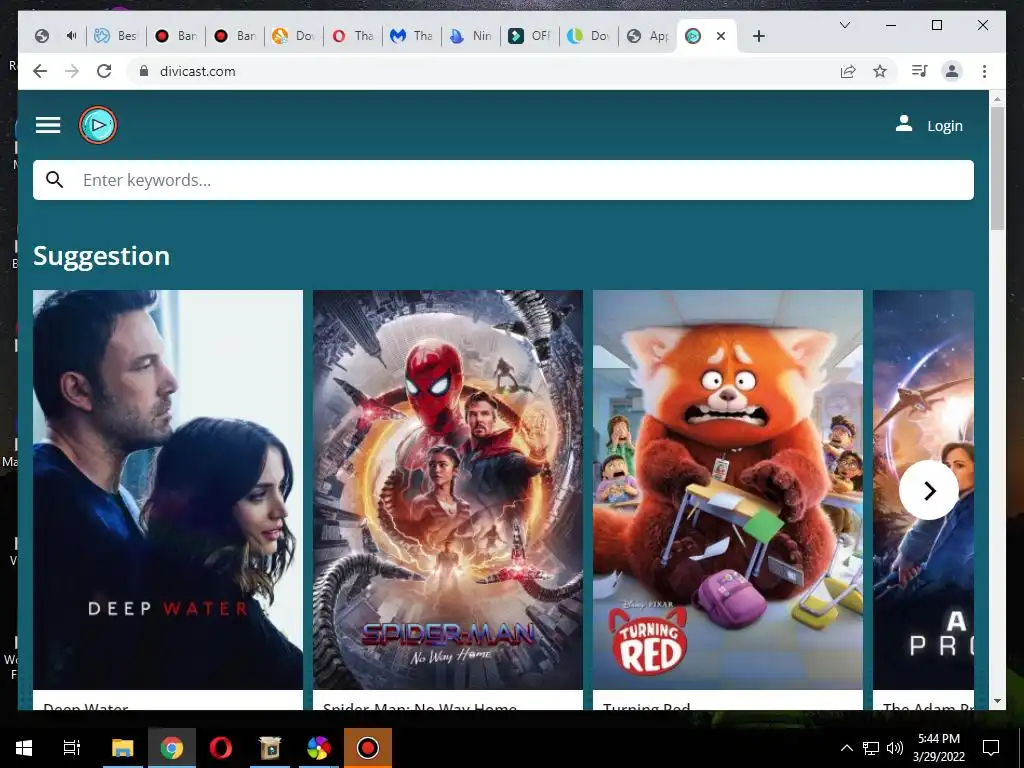Viewport: 1024px width, 768px height.
Task: Expand the hidden system tray icons
Action: (x=846, y=748)
